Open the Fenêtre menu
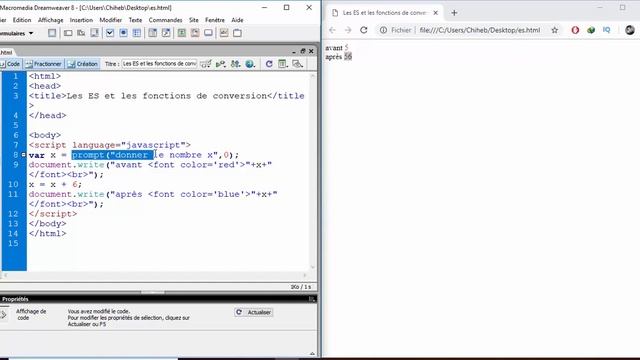Viewport: 640px width, 360px height. click(x=215, y=20)
